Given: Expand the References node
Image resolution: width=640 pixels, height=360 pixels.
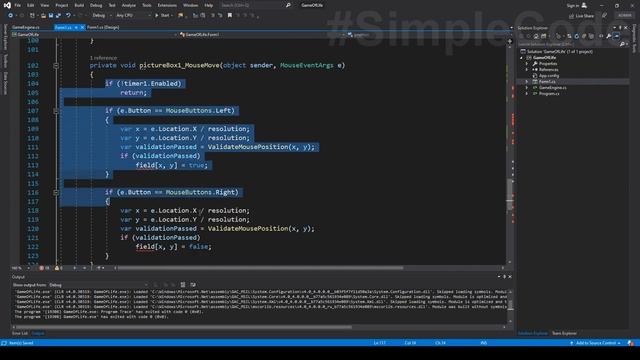Looking at the screenshot, I should (x=527, y=70).
